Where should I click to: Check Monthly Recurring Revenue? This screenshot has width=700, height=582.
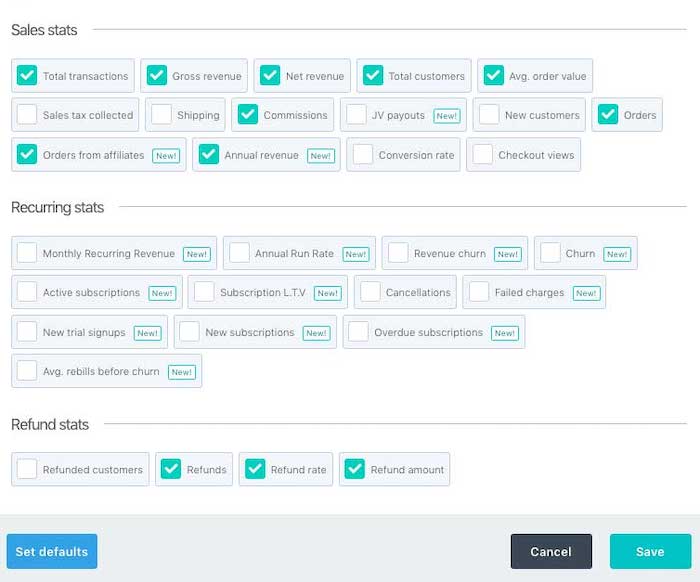27,253
